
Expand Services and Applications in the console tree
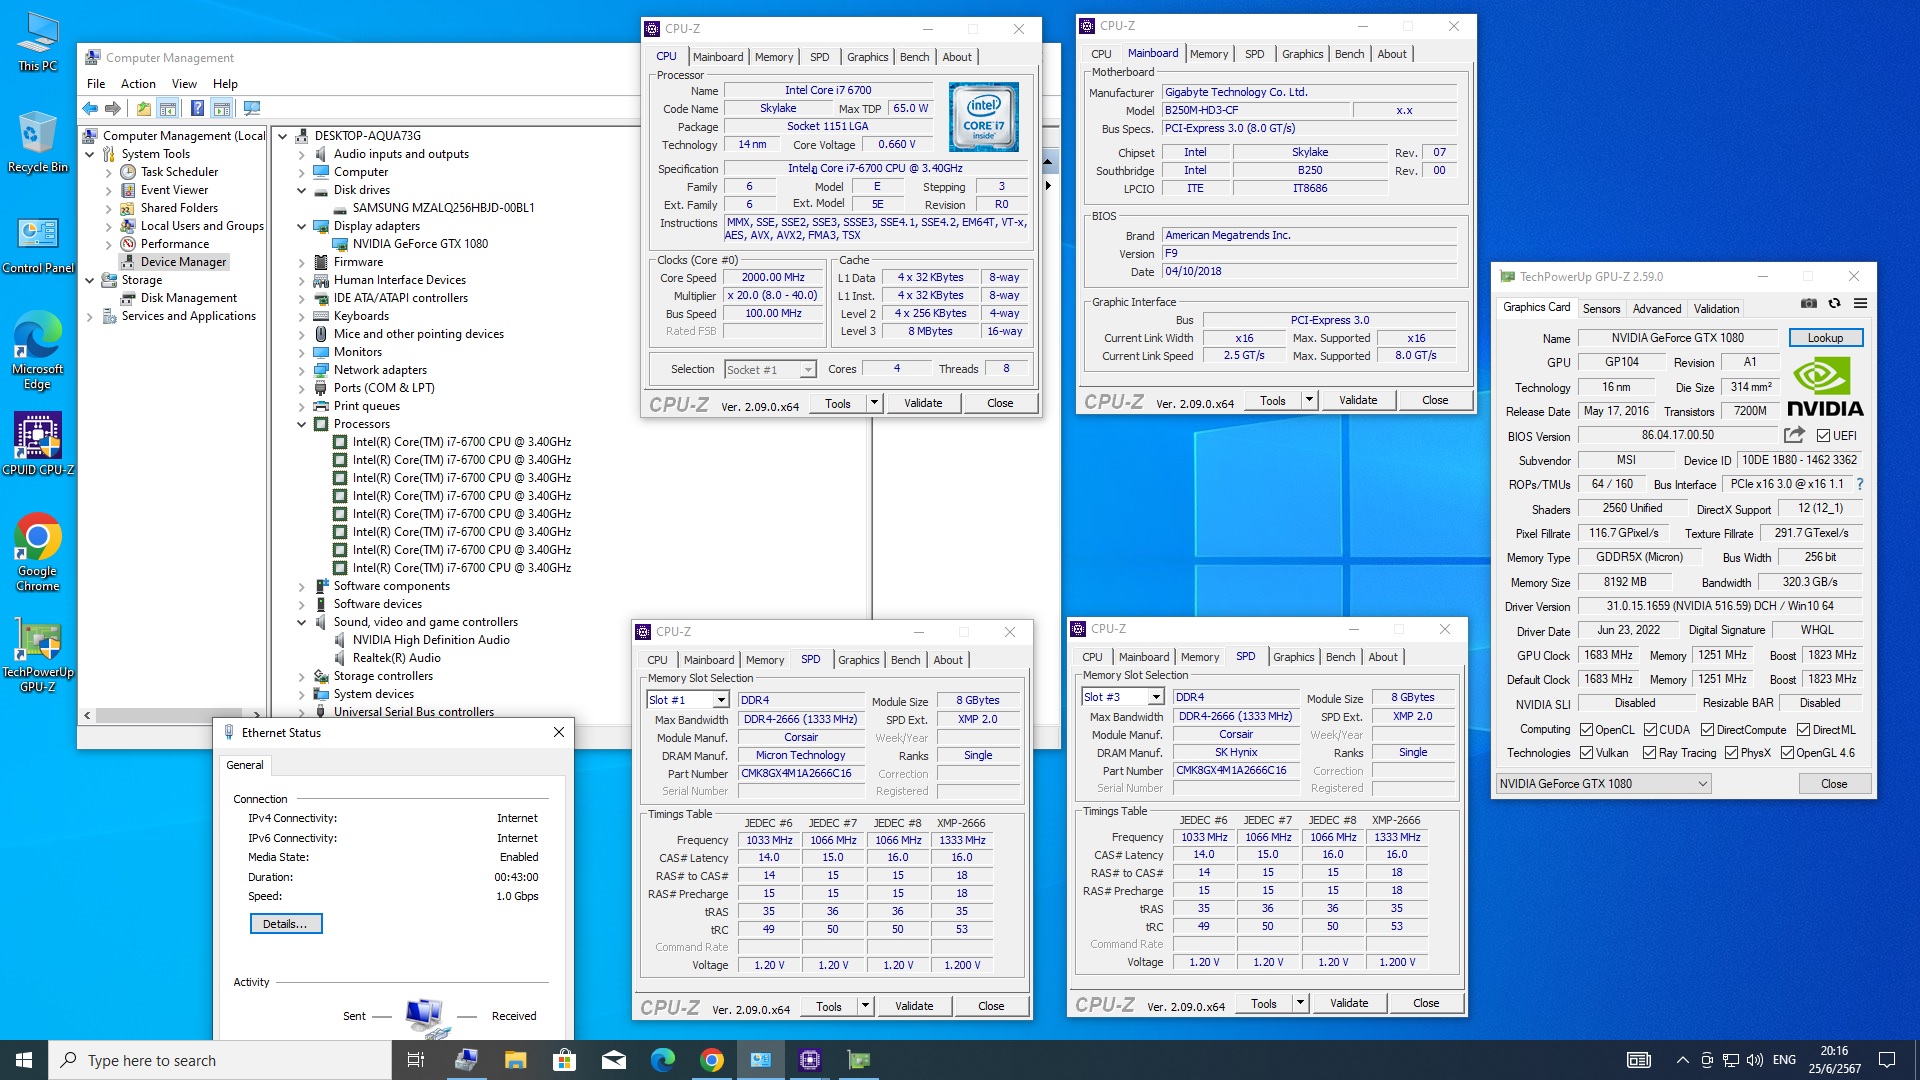[x=90, y=317]
